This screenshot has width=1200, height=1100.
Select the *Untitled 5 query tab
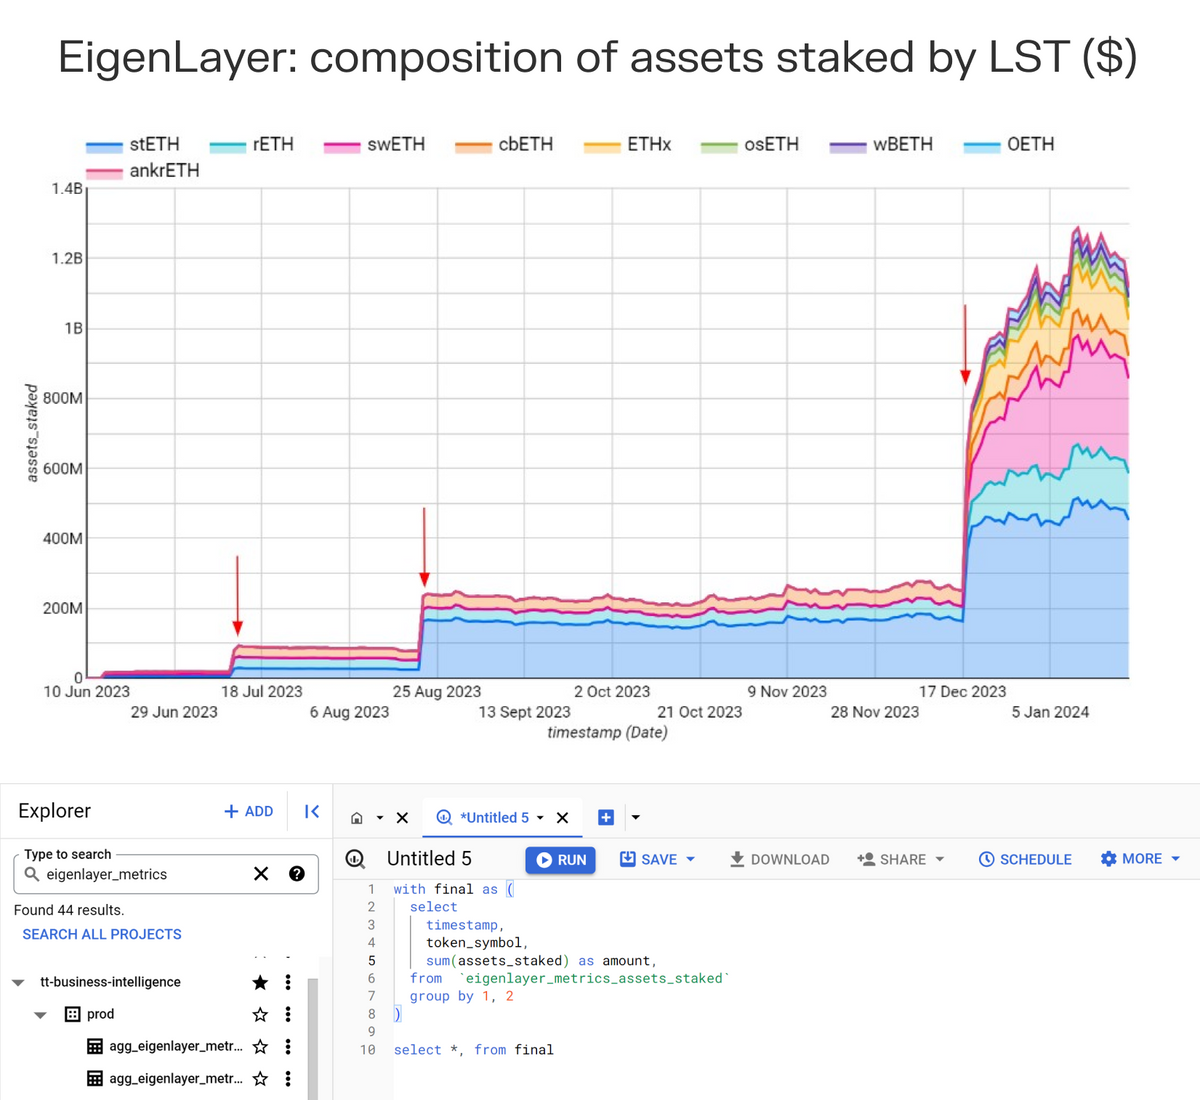[x=494, y=818]
